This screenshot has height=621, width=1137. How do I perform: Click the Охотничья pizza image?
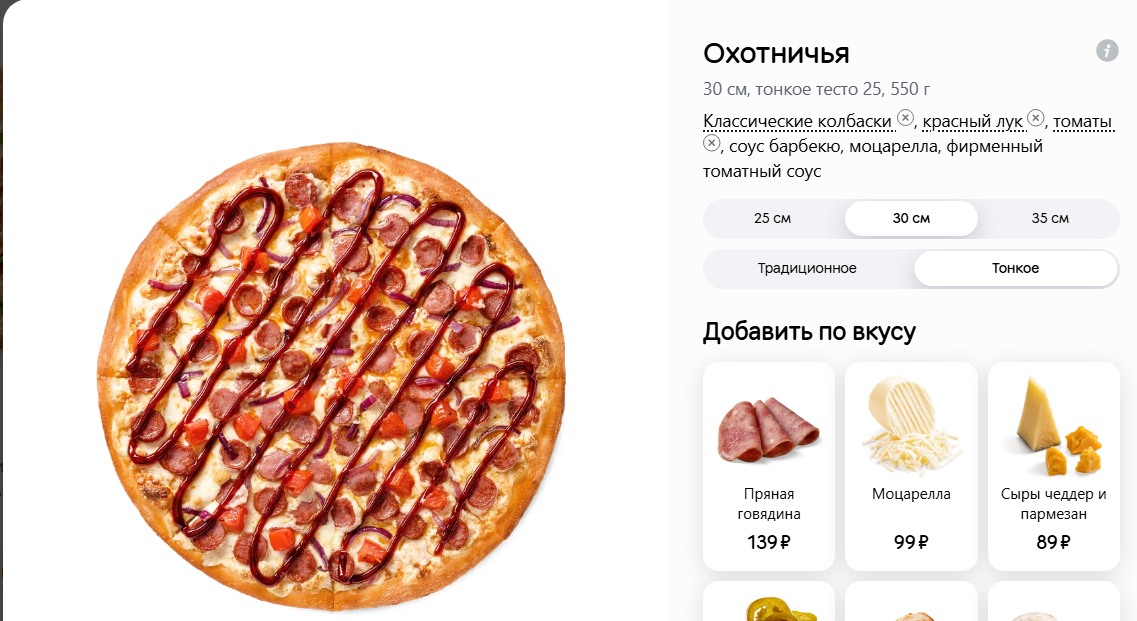tap(331, 376)
